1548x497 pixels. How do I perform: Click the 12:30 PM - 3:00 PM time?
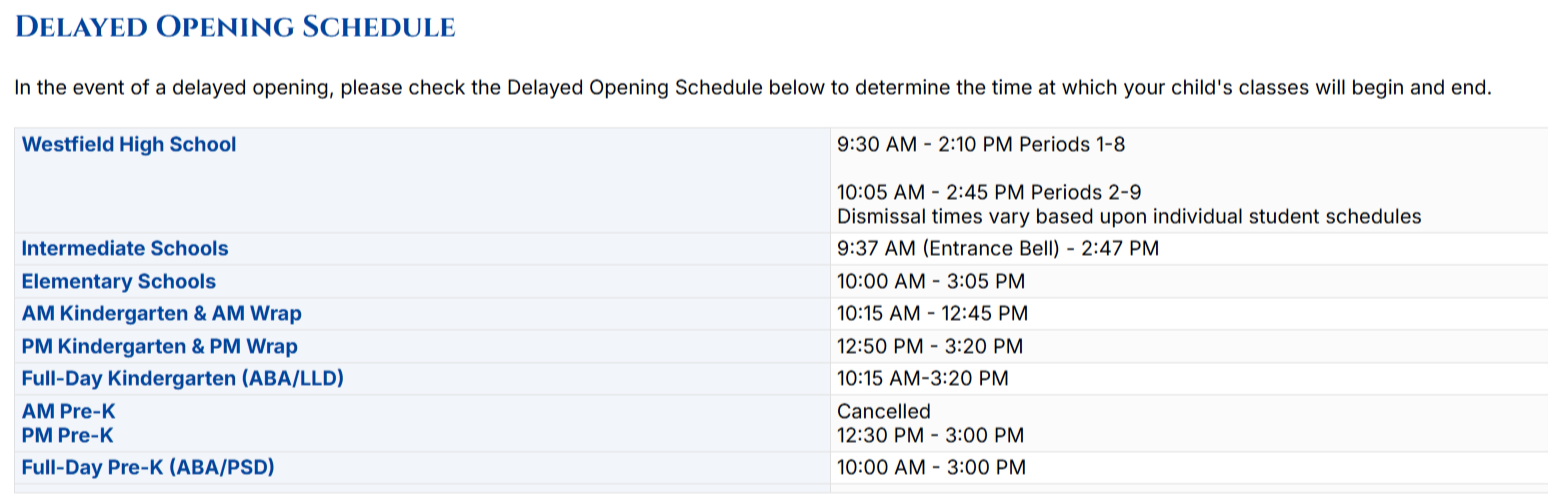coord(930,435)
